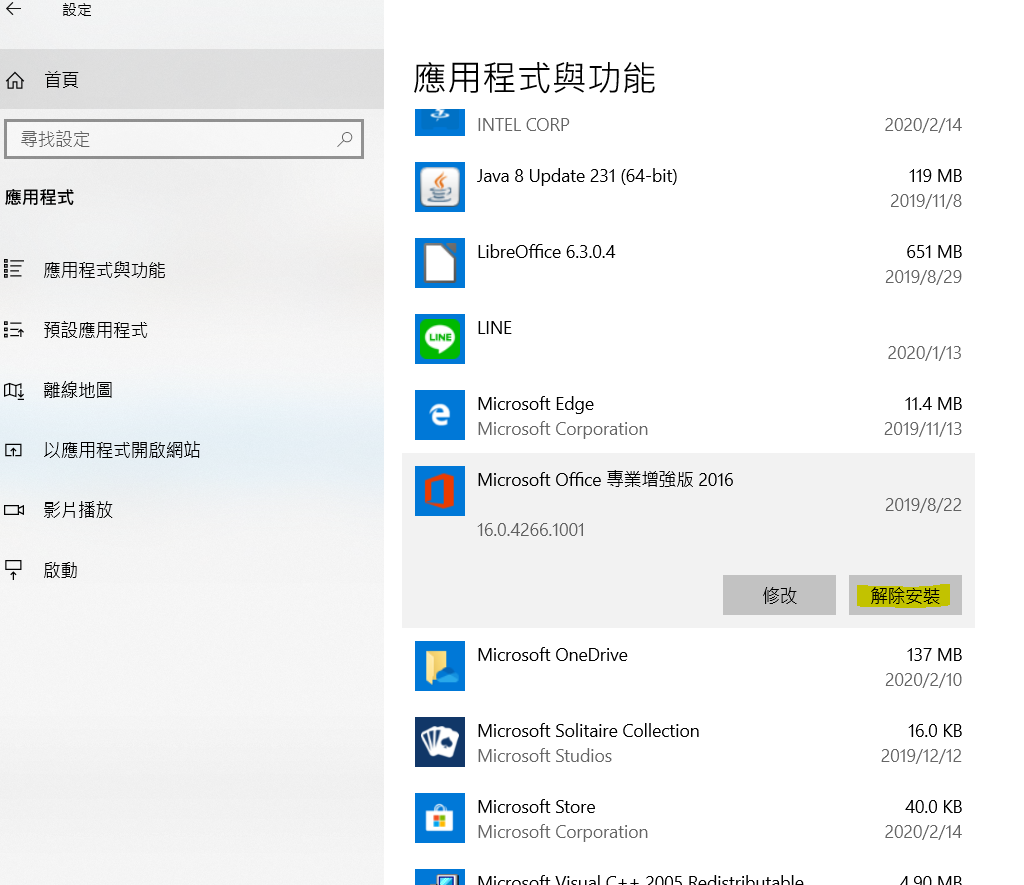
Task: Select Java 8 Update 231 (64-bit)
Action: point(577,176)
